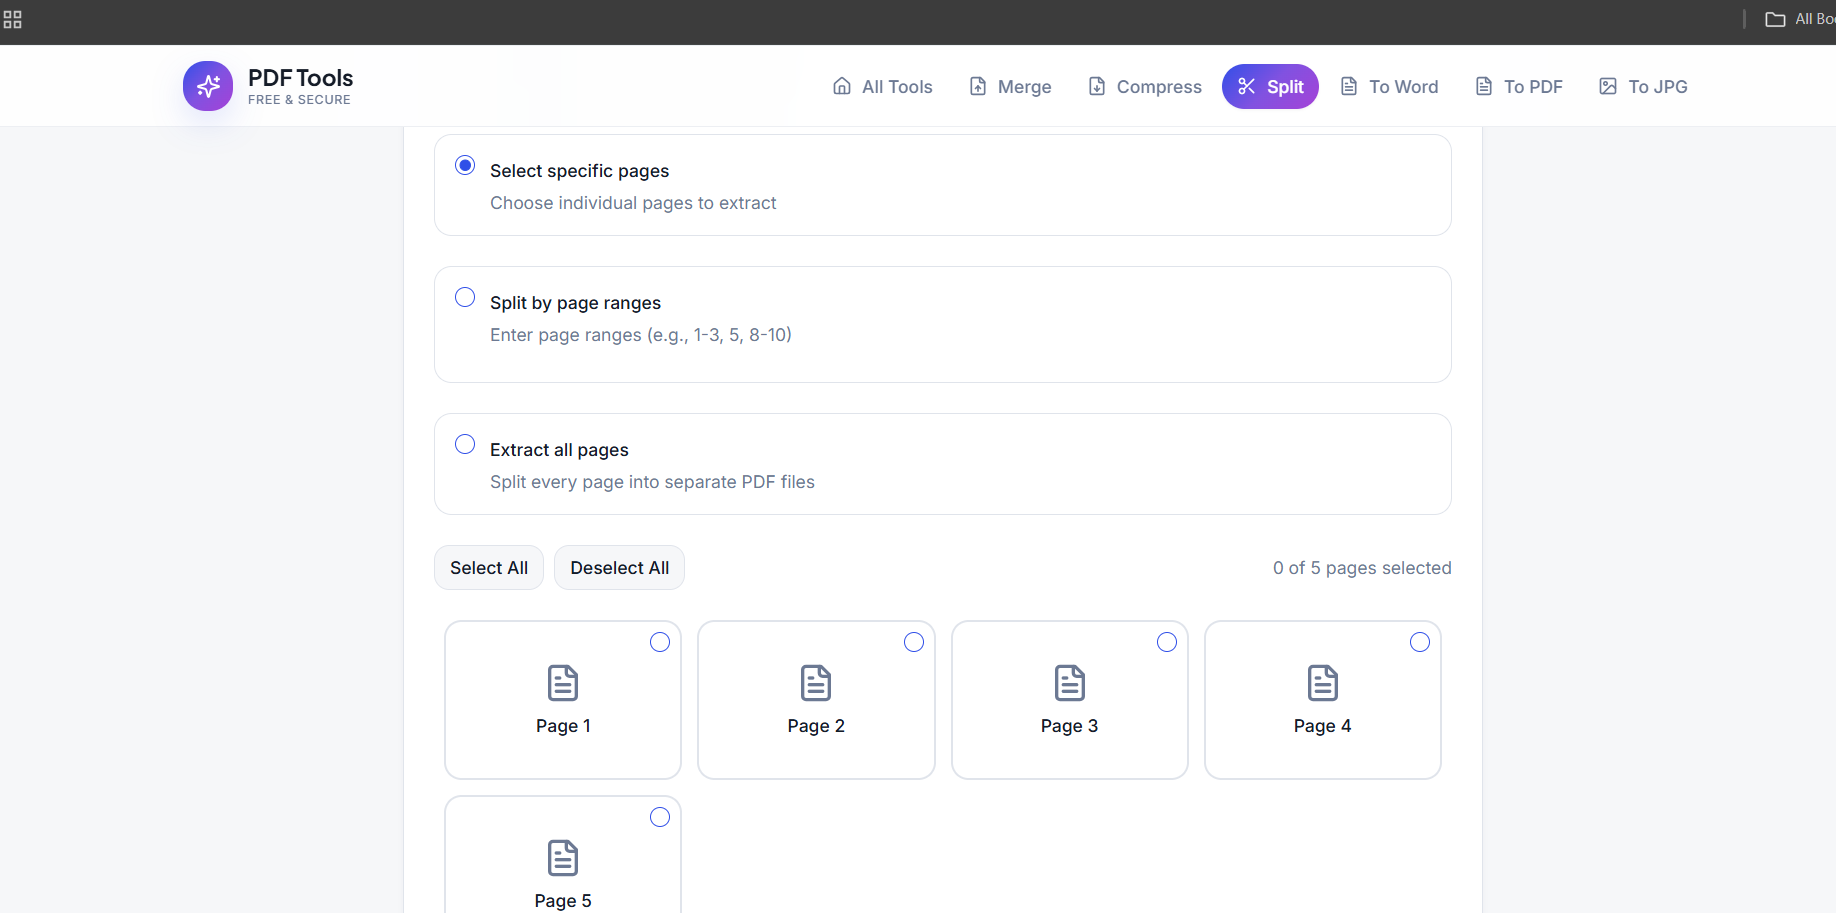Screen dimensions: 1836x913
Task: Tick the Page 5 selection circle
Action: [660, 817]
